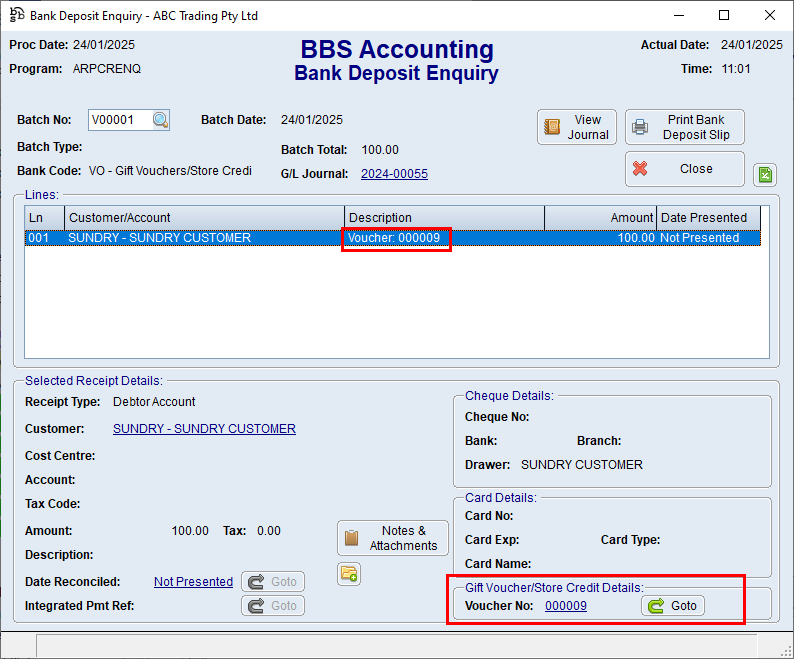Select line 001 in the Lines grid

(200, 238)
